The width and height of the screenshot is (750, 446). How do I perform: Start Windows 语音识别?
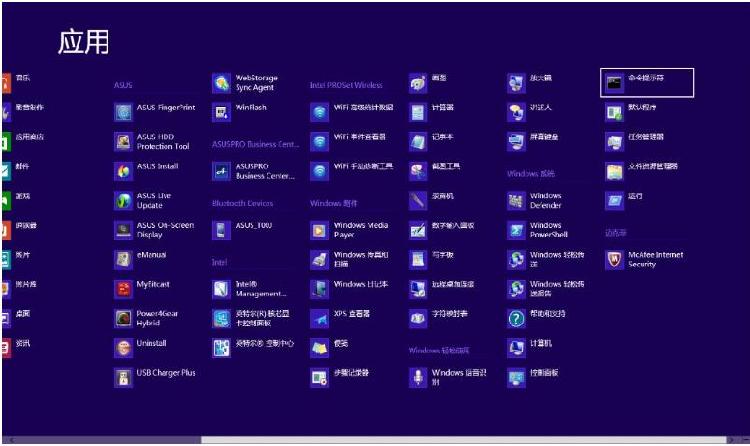click(448, 378)
